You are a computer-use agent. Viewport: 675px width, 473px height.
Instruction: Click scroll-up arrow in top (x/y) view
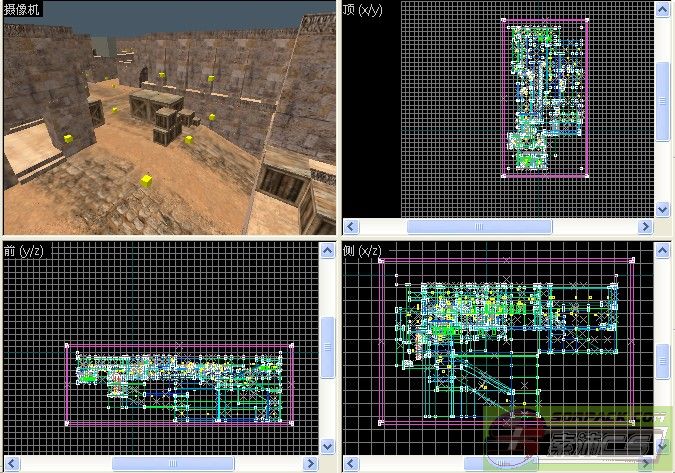coord(662,9)
